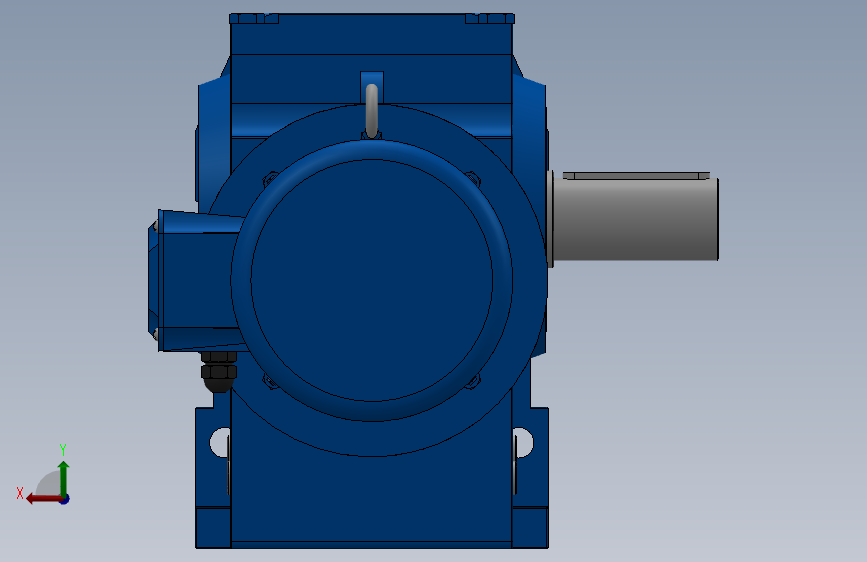
Task: Click the red "X" axis label
Action: pyautogui.click(x=20, y=493)
